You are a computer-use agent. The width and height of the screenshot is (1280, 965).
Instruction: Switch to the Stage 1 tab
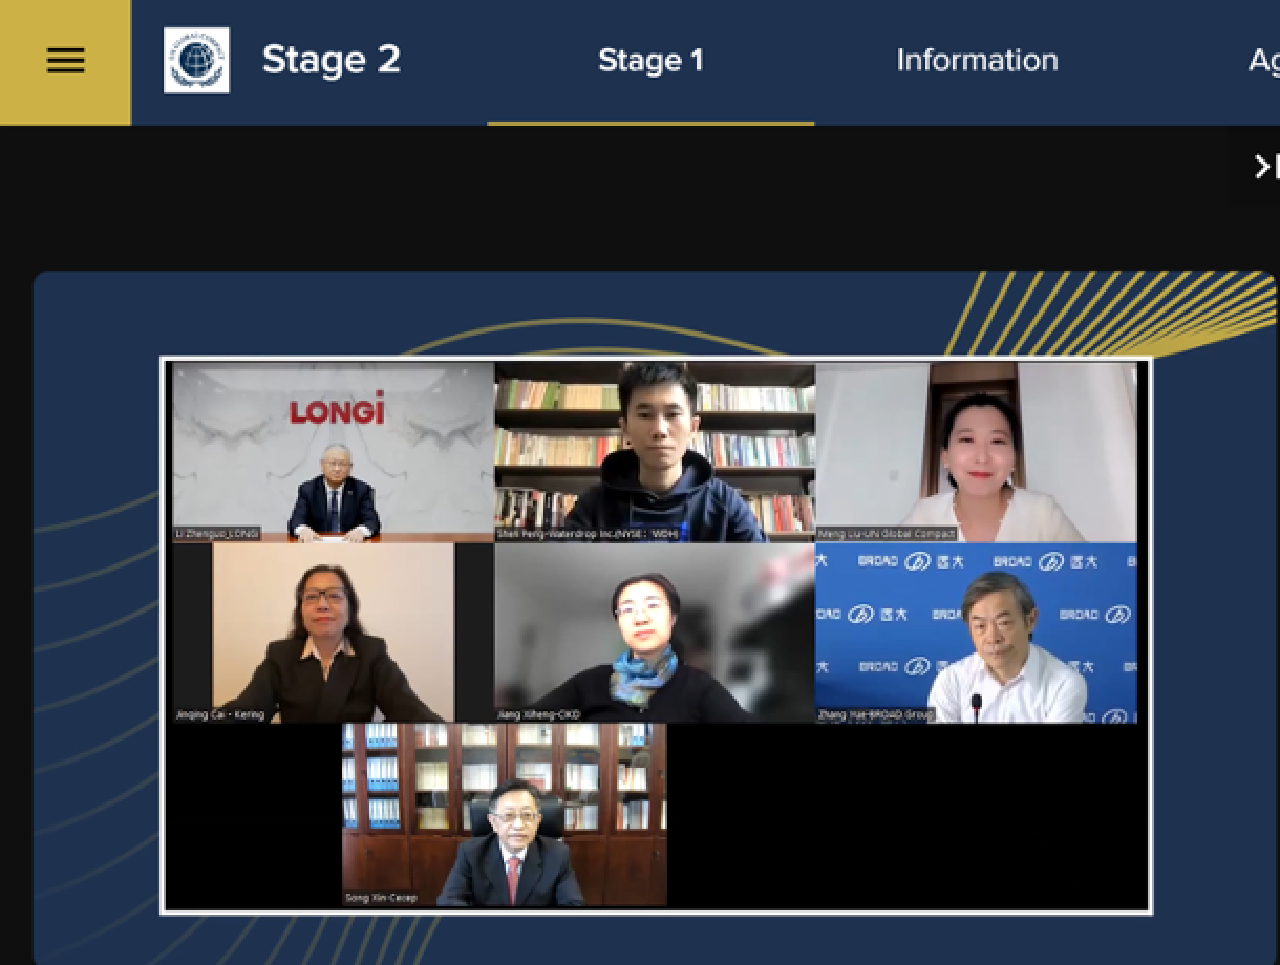pos(651,61)
